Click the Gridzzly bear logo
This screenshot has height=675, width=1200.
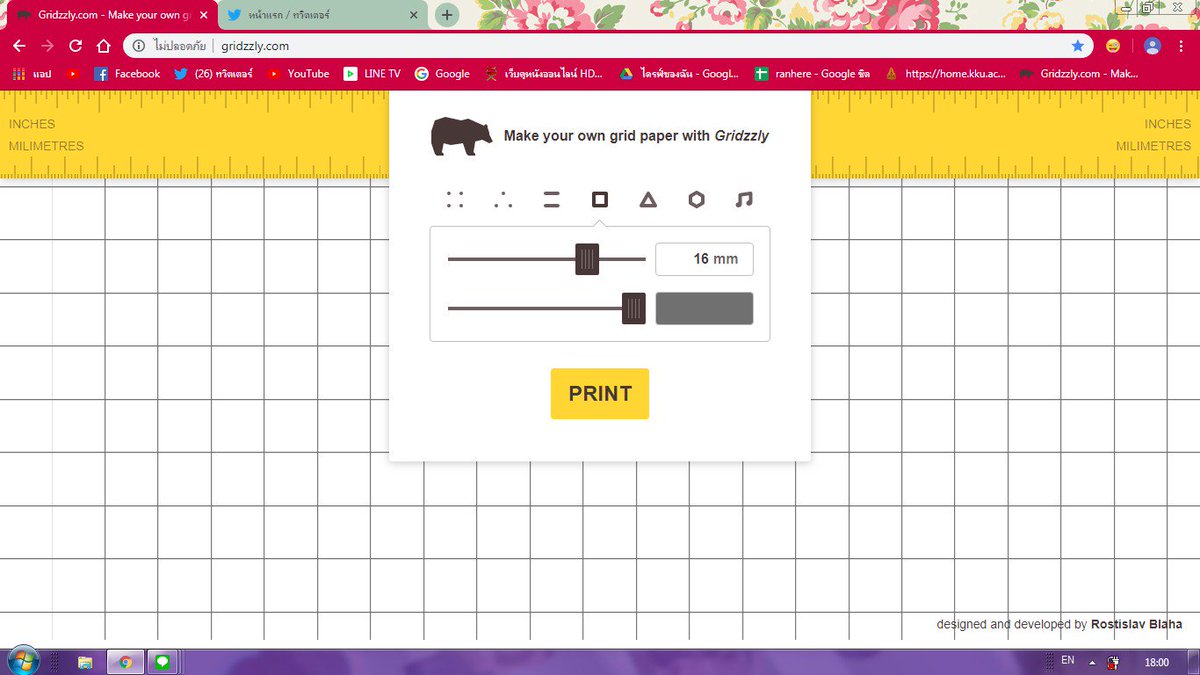click(x=461, y=137)
